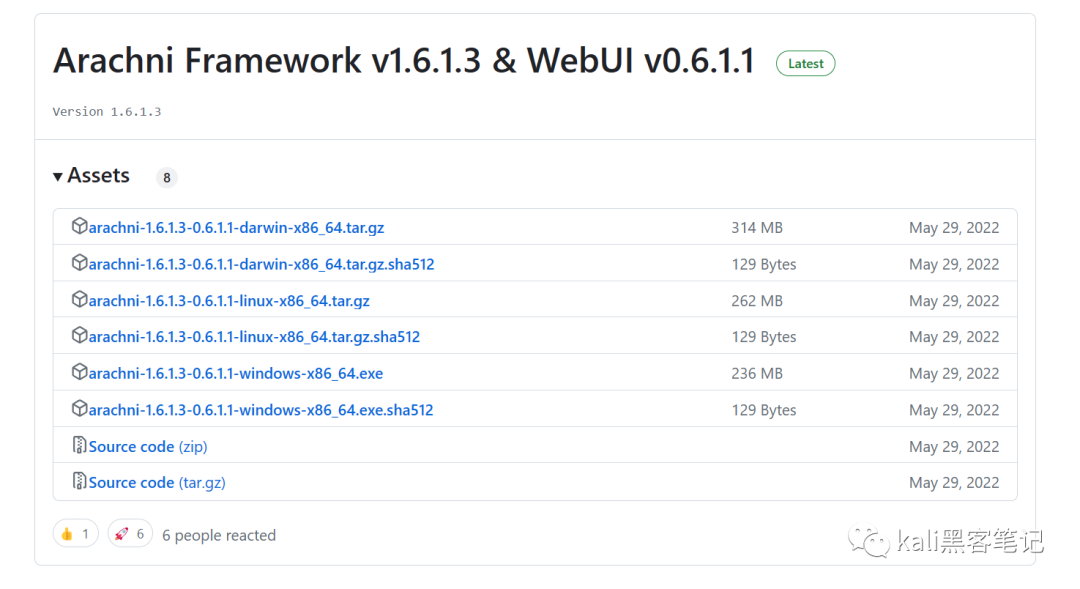
Task: Click zip file icon beside Source code (zip)
Action: pos(79,446)
